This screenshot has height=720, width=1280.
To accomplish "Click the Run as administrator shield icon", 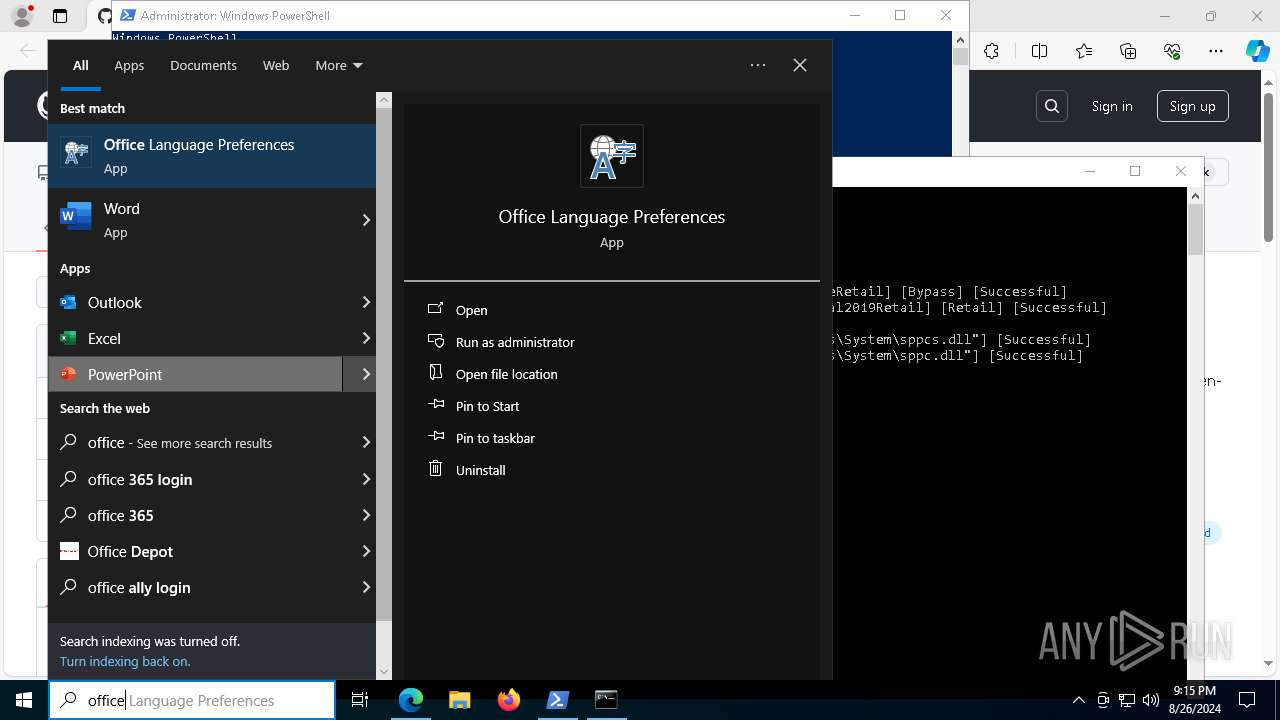I will tap(436, 341).
